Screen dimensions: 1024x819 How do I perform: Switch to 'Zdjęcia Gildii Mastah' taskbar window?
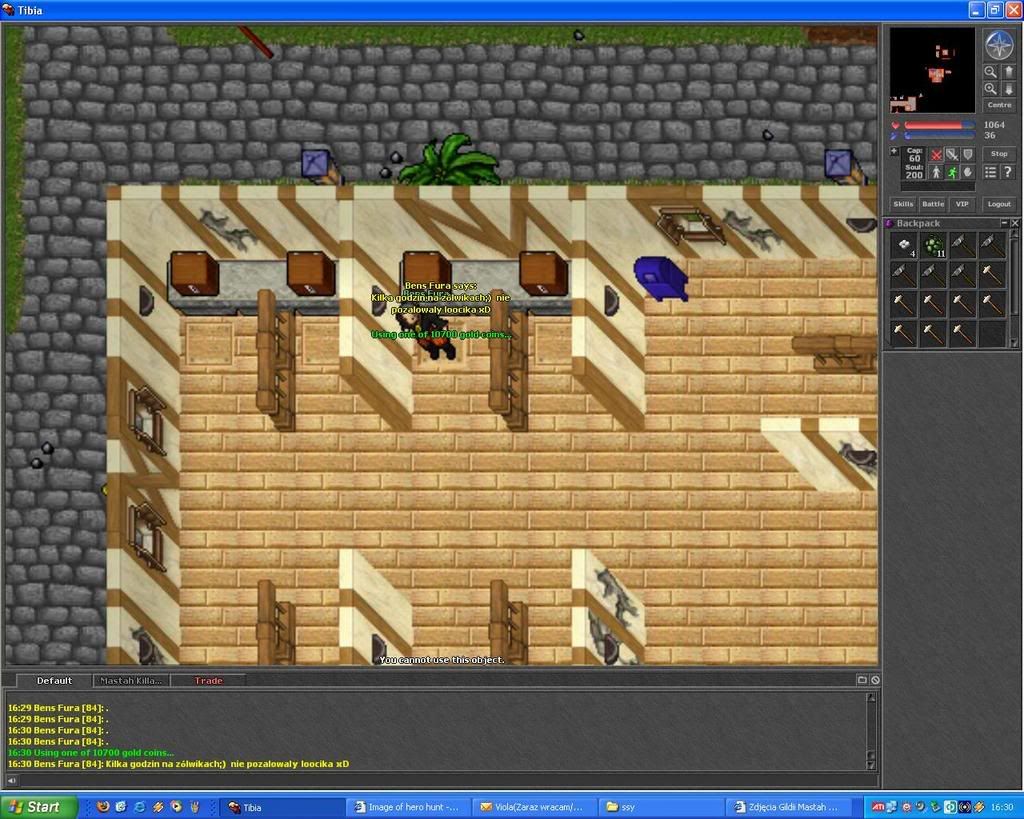coord(789,807)
